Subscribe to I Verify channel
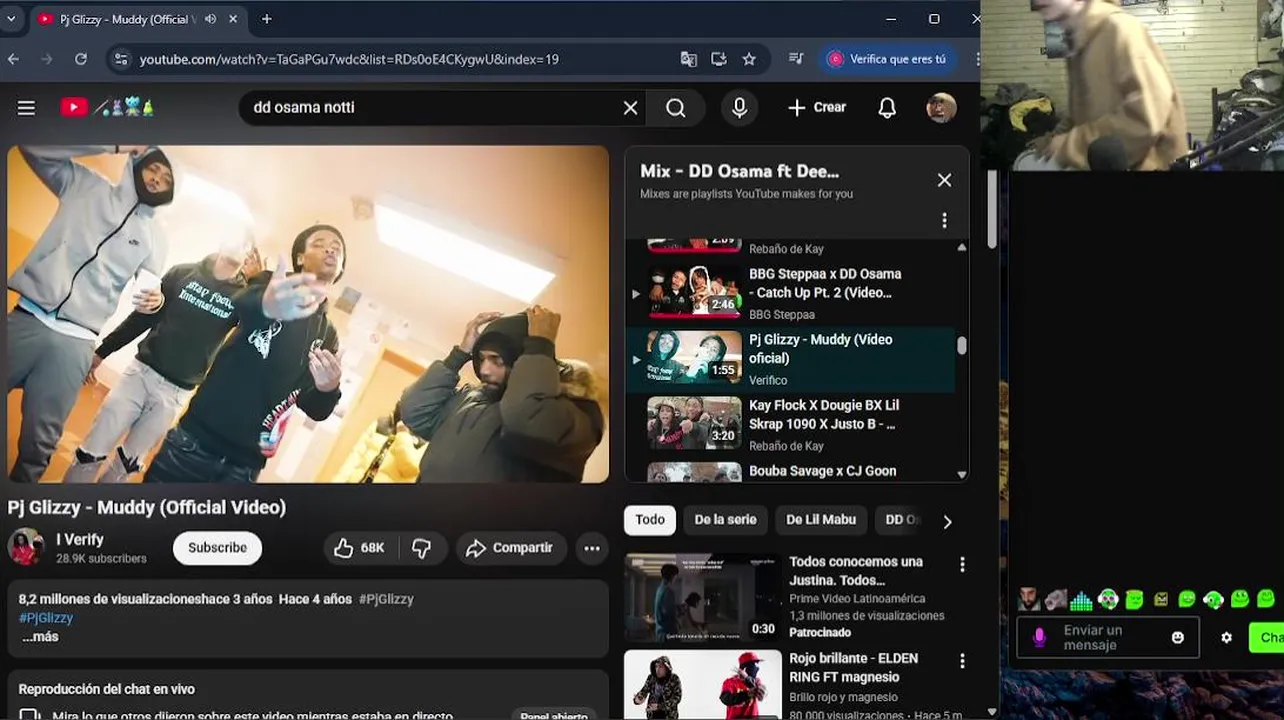This screenshot has height=720, width=1284. [x=217, y=548]
